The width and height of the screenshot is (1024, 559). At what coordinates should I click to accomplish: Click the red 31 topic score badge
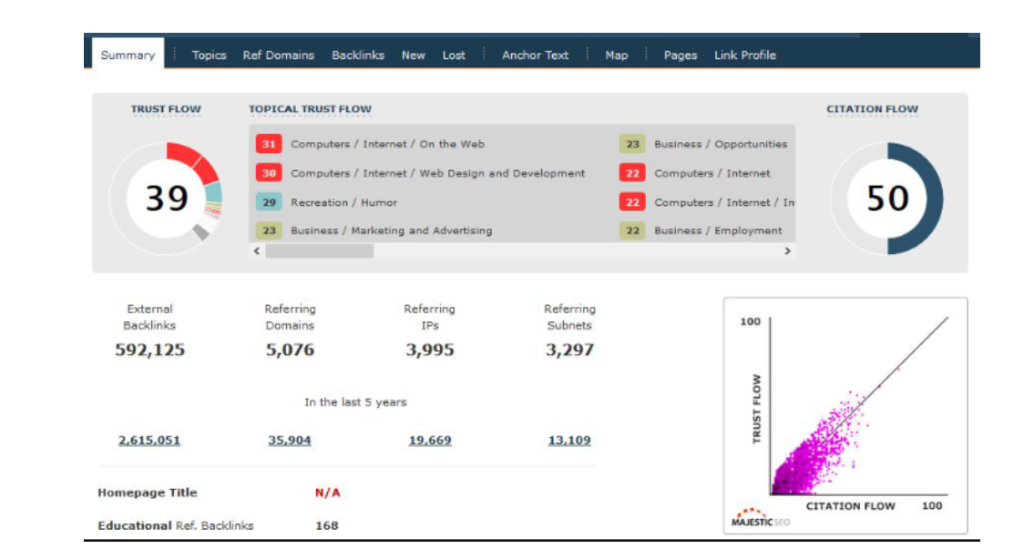268,144
